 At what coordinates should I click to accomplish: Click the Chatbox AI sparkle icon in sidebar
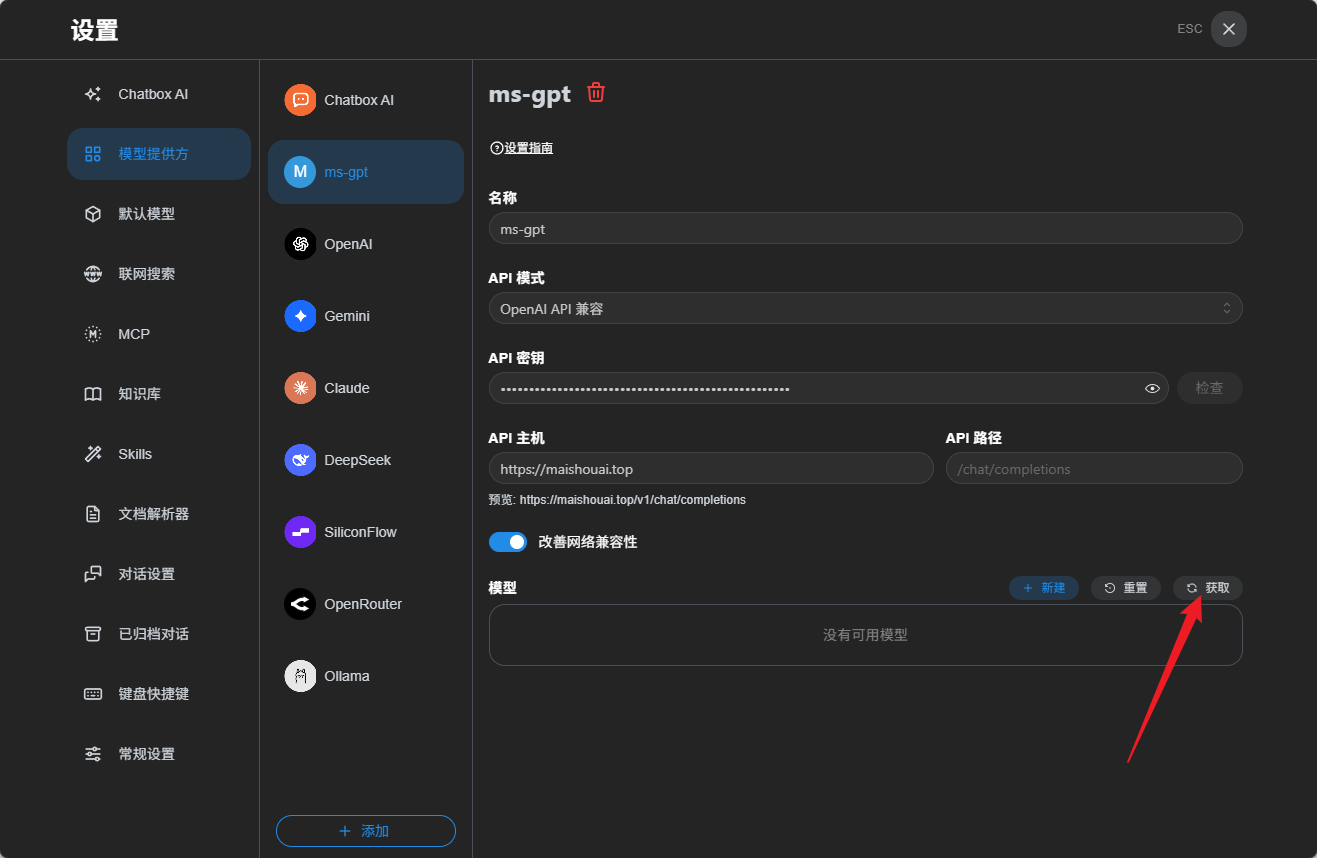pos(93,94)
